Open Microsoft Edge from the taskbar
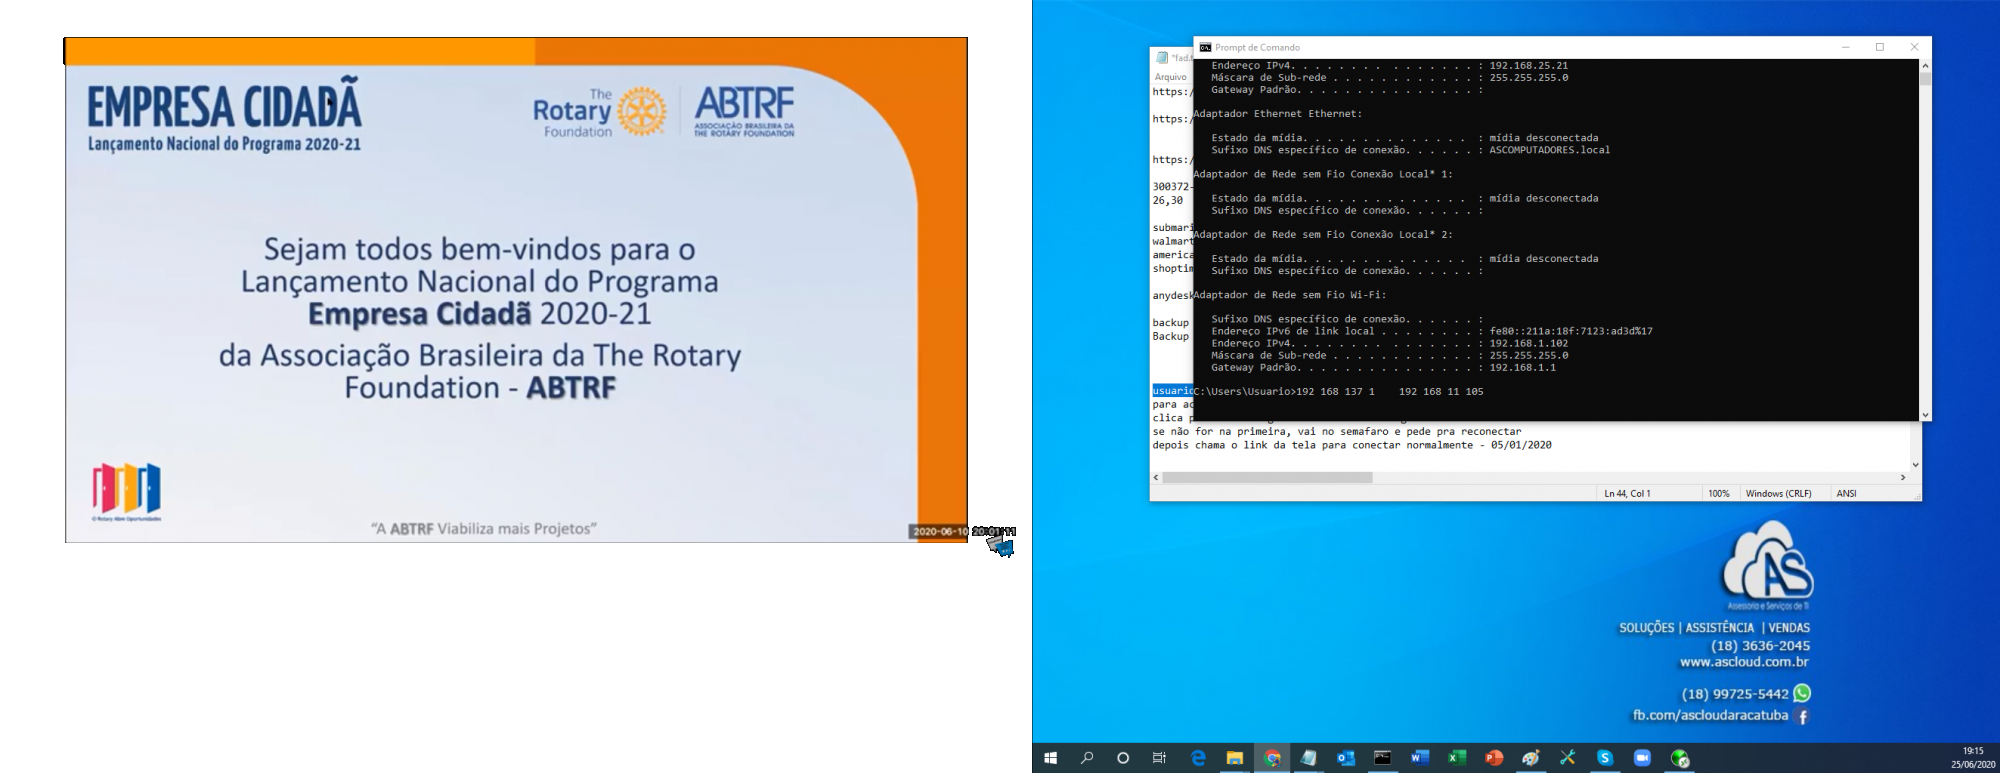Viewport: 2000px width, 773px height. pos(1198,758)
